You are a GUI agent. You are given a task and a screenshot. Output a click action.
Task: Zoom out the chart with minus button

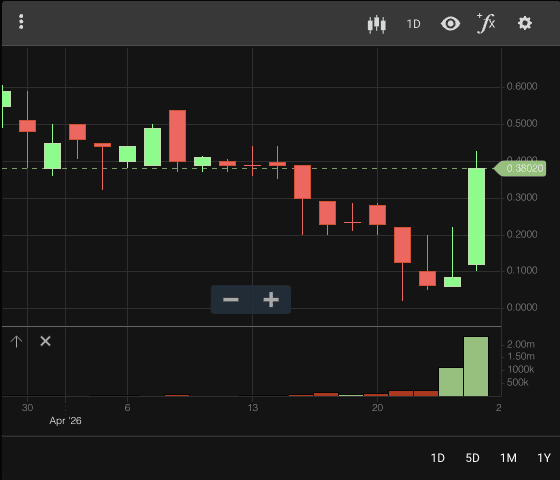231,300
